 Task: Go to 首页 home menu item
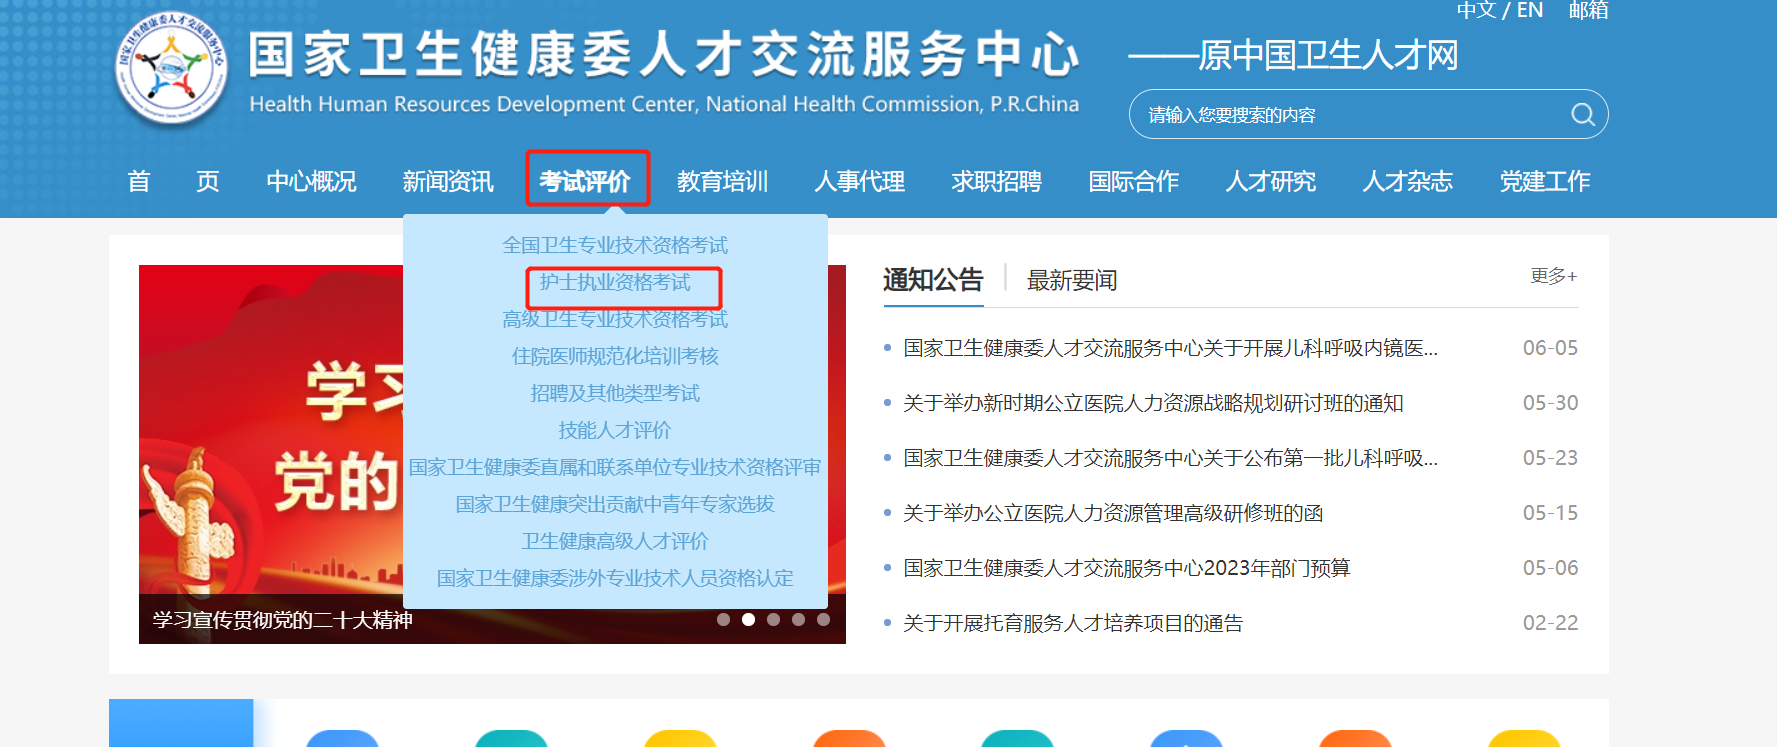(173, 181)
